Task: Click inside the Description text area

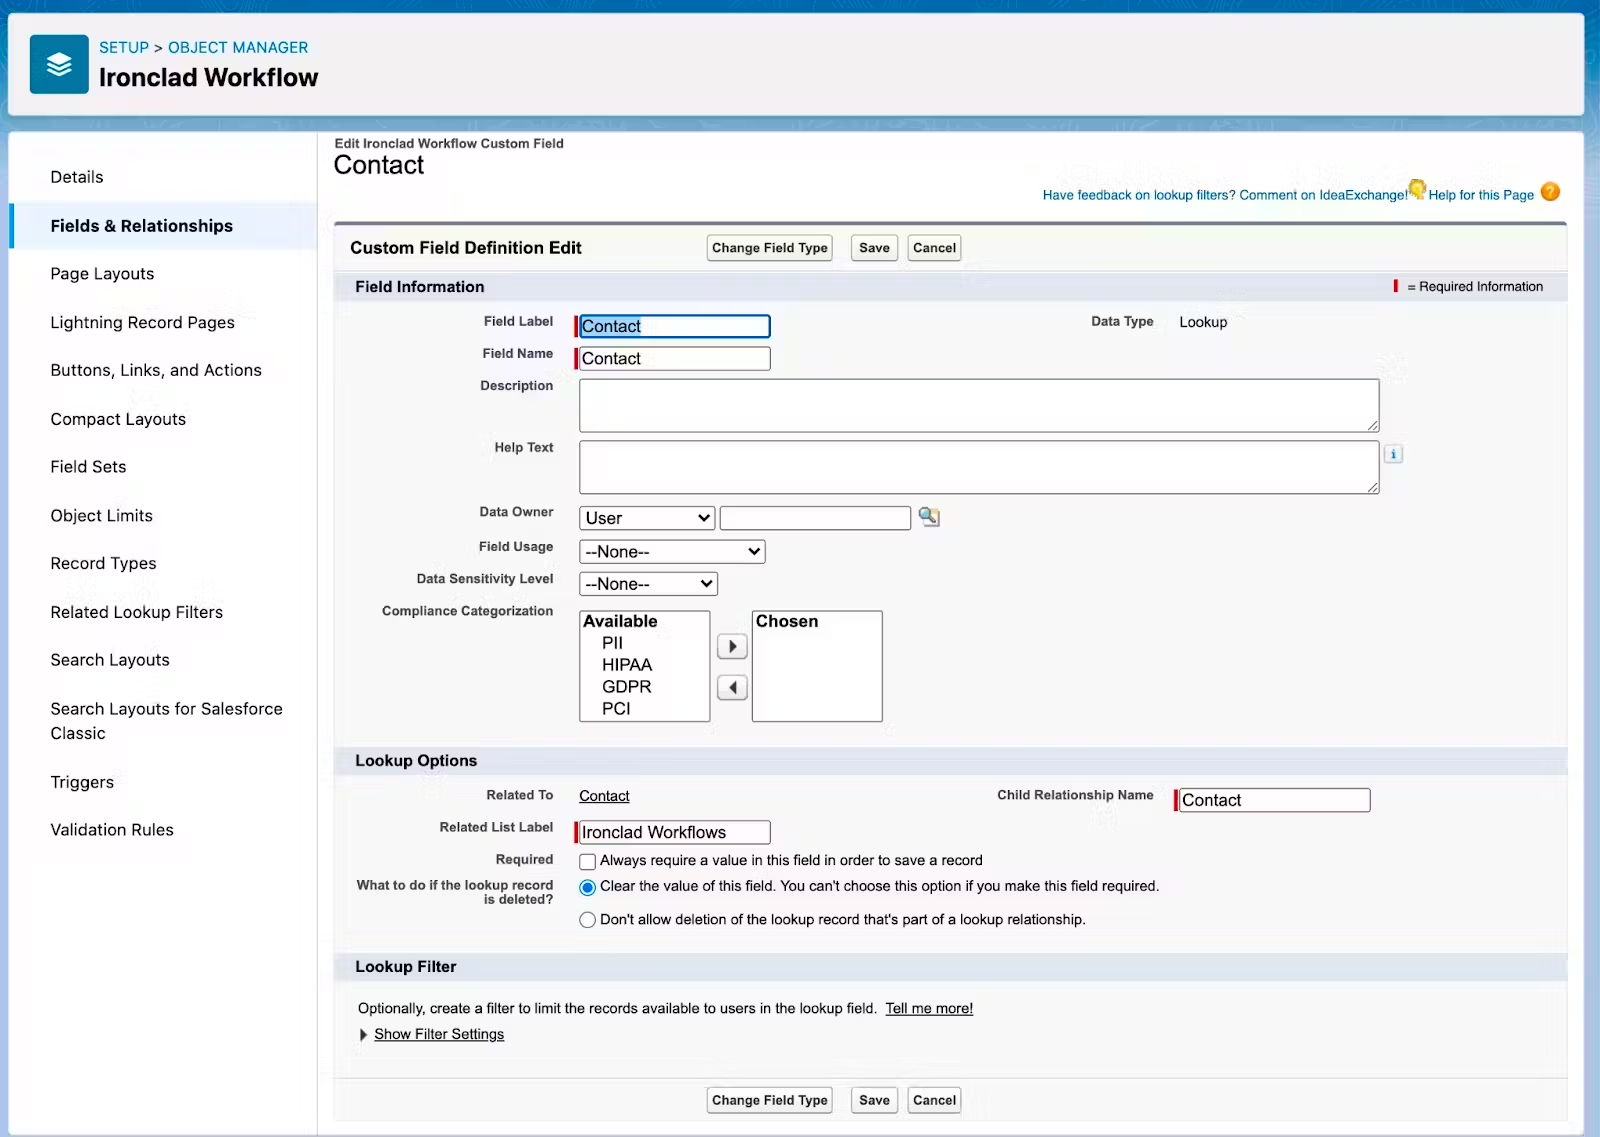Action: [x=977, y=405]
